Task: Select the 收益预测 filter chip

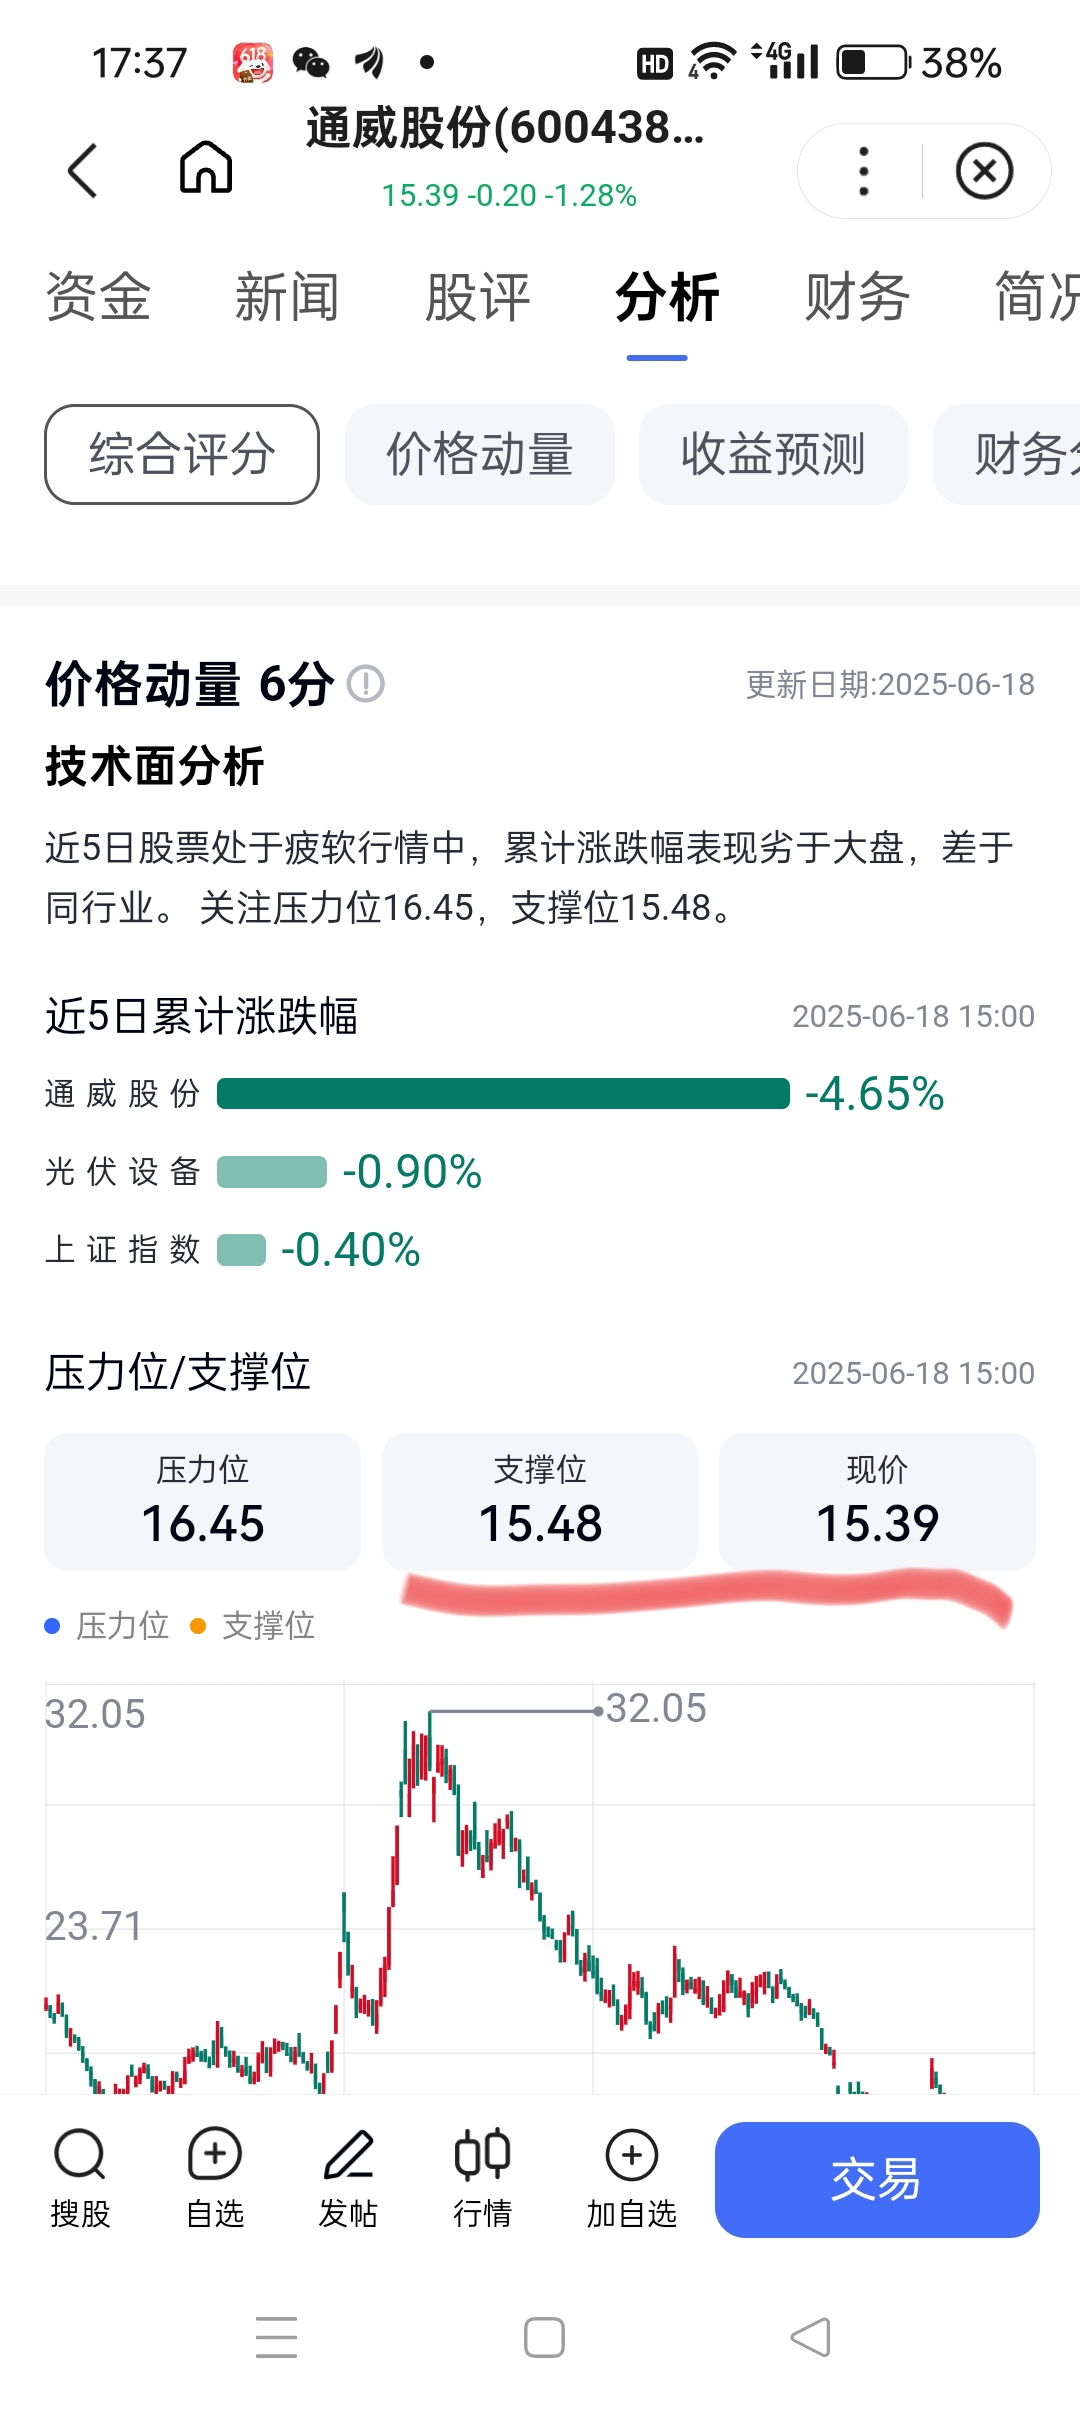Action: (774, 454)
